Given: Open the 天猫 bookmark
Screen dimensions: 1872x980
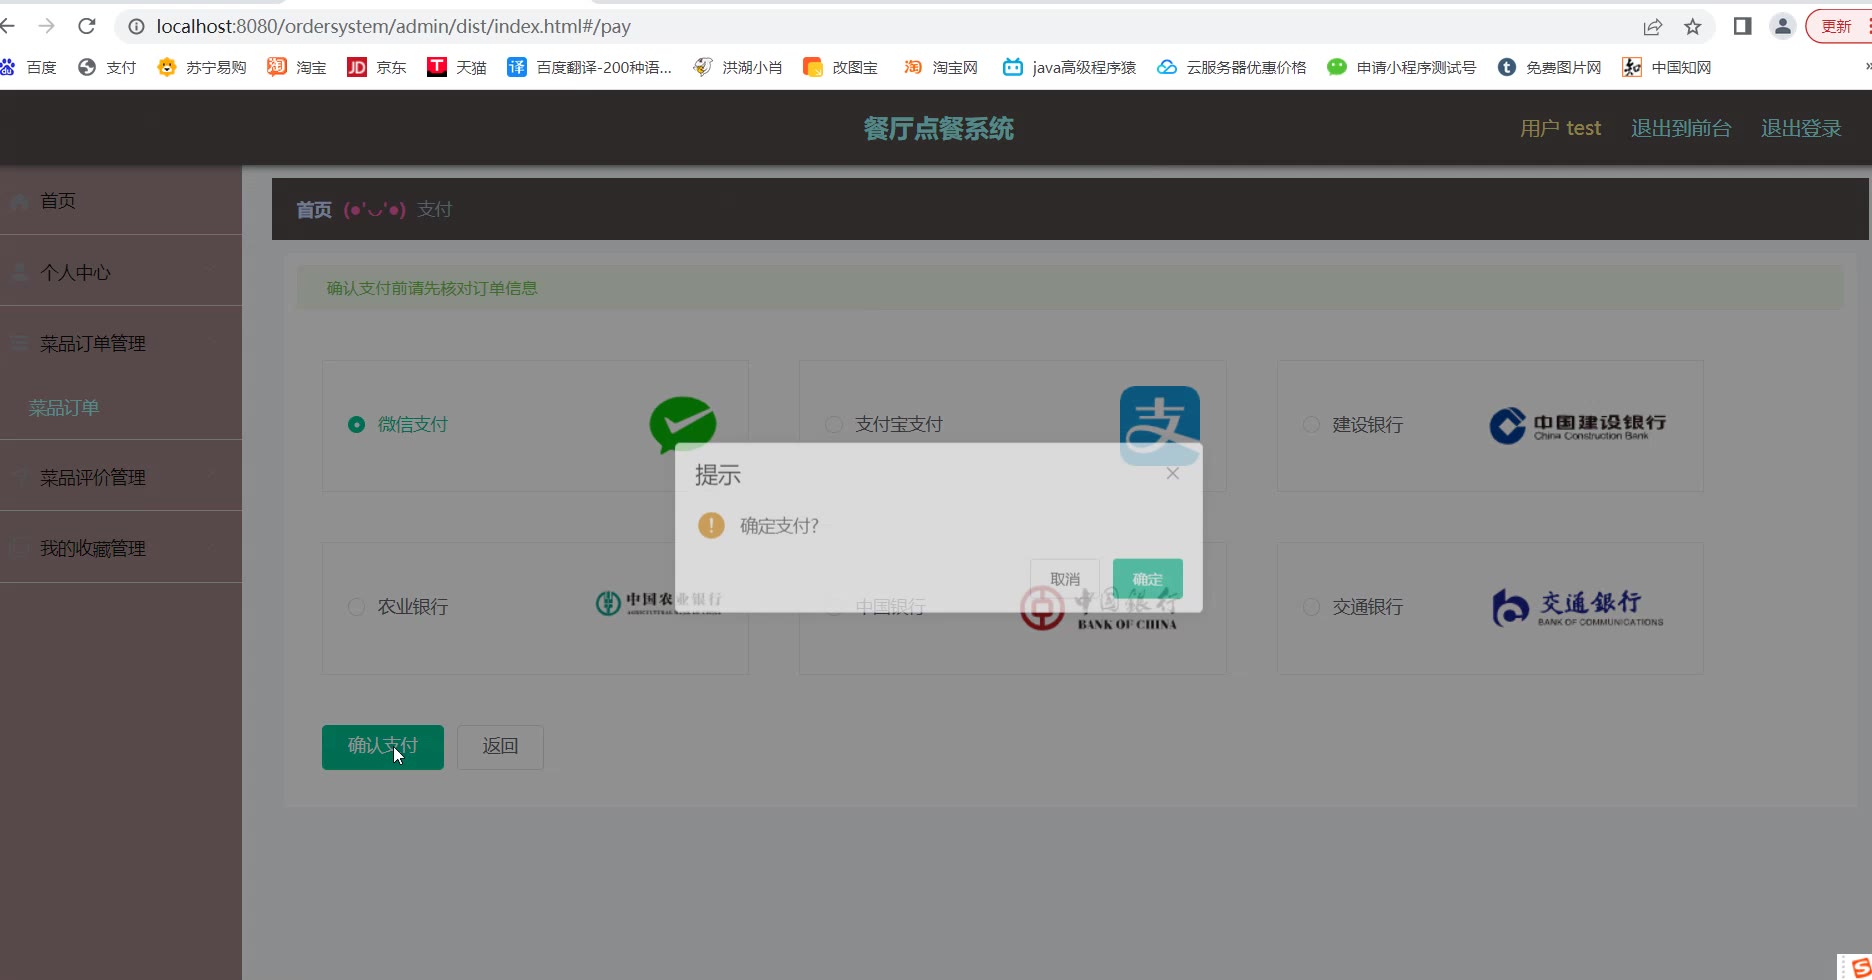Looking at the screenshot, I should coord(457,67).
